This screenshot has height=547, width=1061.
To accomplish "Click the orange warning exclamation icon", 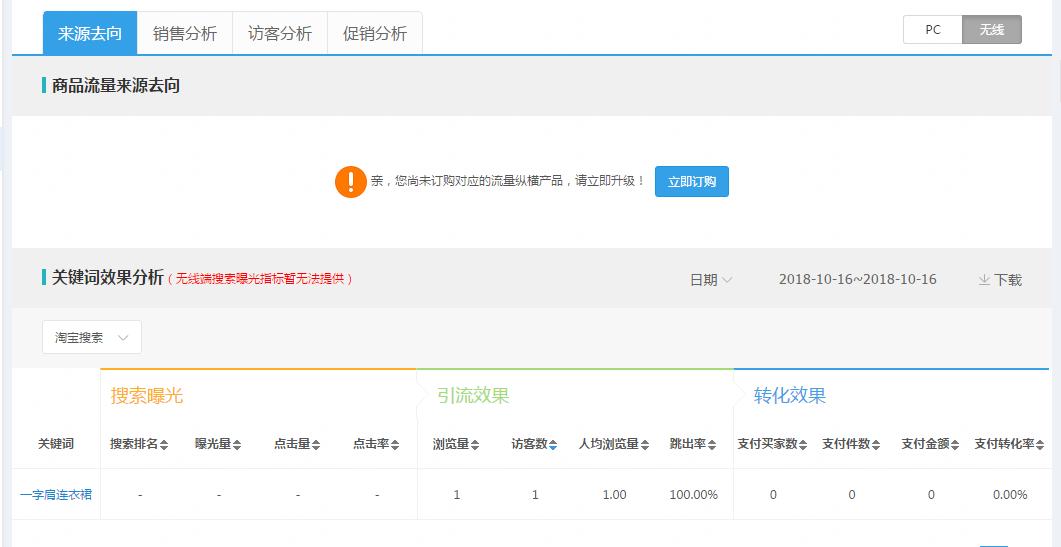I will coord(351,182).
